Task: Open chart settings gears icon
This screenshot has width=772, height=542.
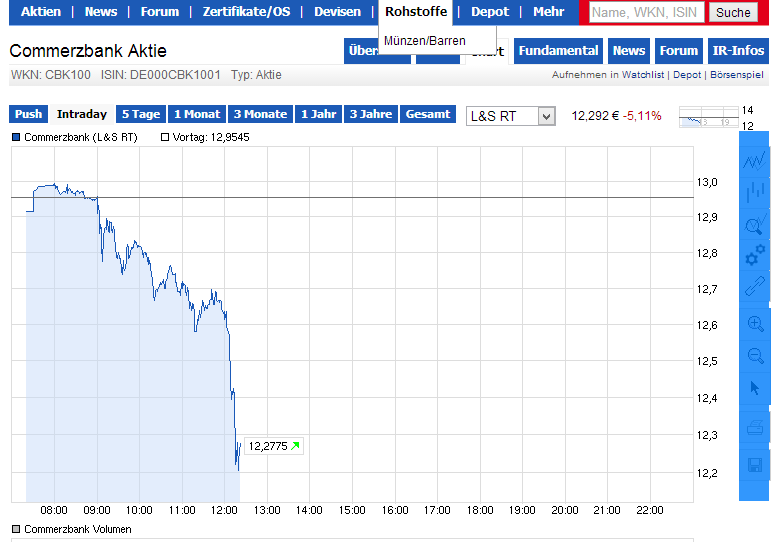Action: tap(755, 256)
